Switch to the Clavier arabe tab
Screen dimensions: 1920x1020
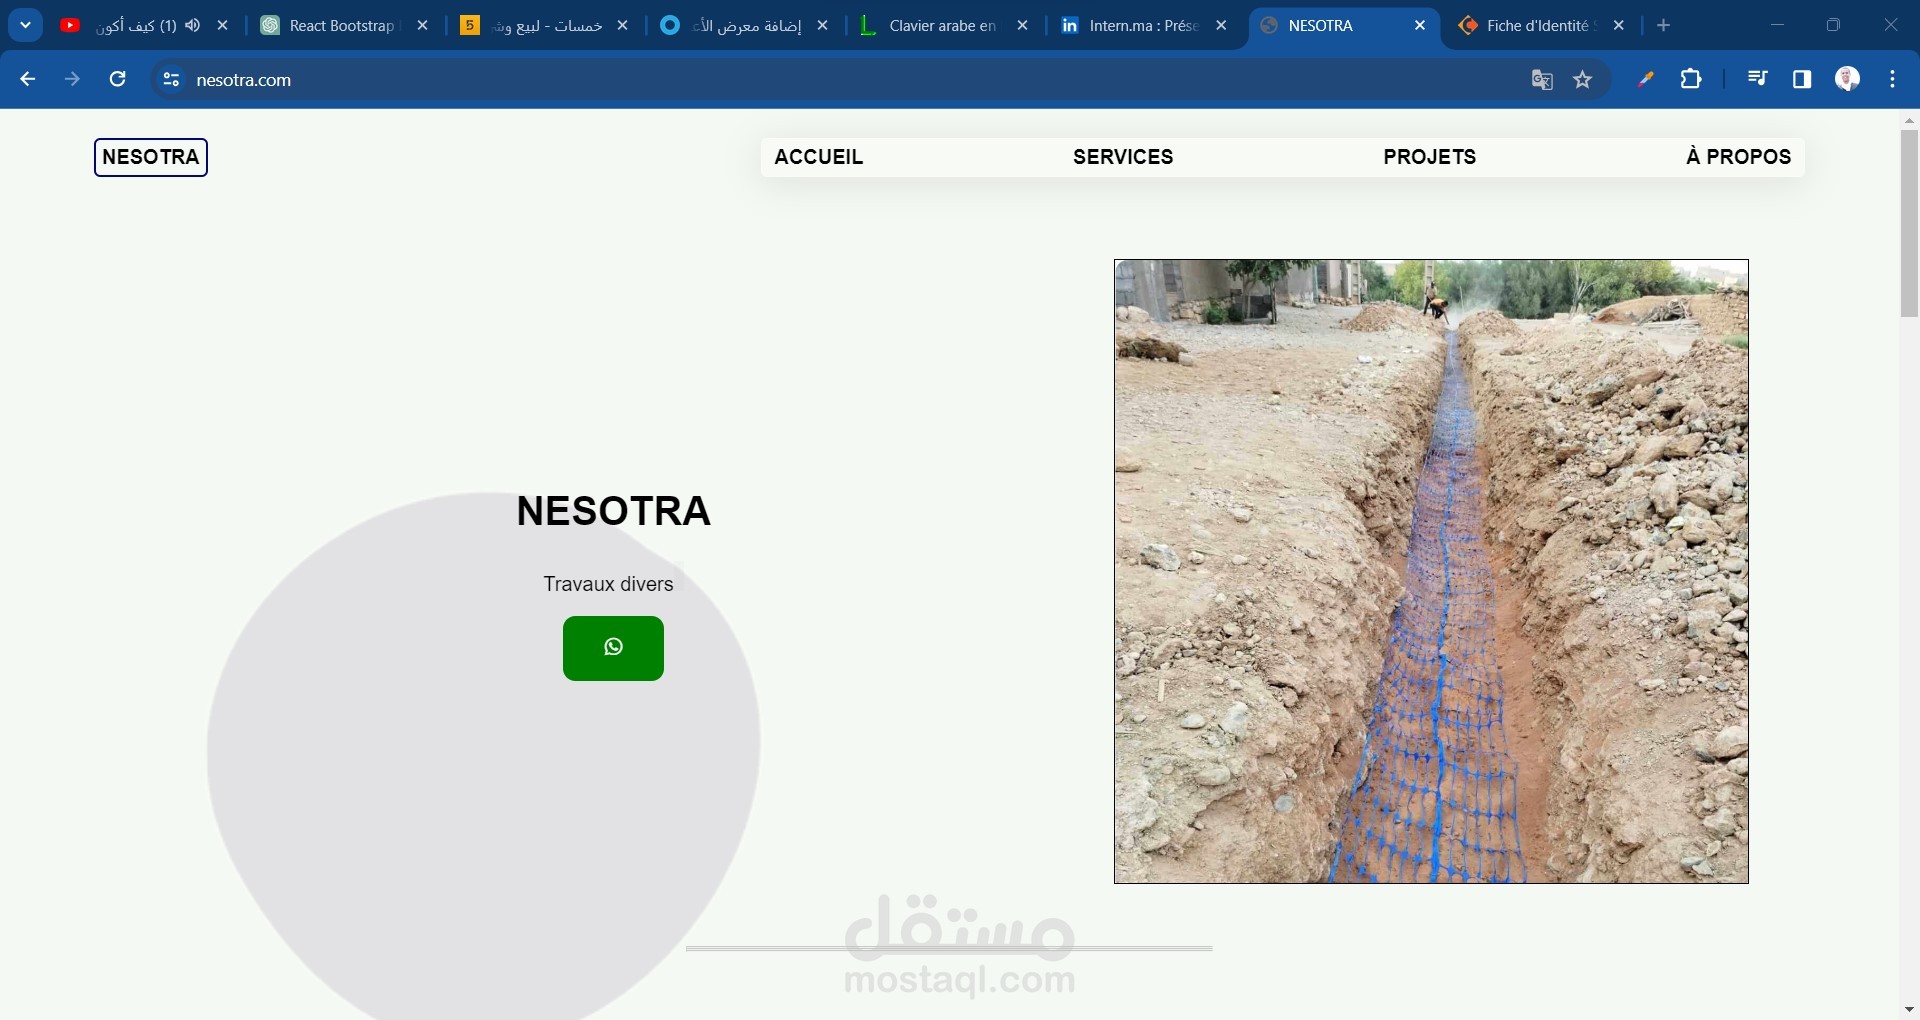[940, 26]
